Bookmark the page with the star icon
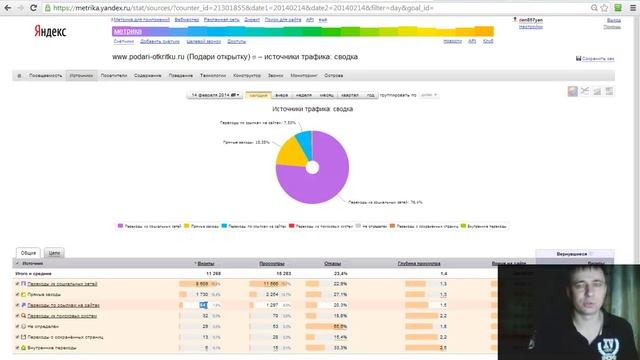The image size is (640, 360). pyautogui.click(x=604, y=8)
